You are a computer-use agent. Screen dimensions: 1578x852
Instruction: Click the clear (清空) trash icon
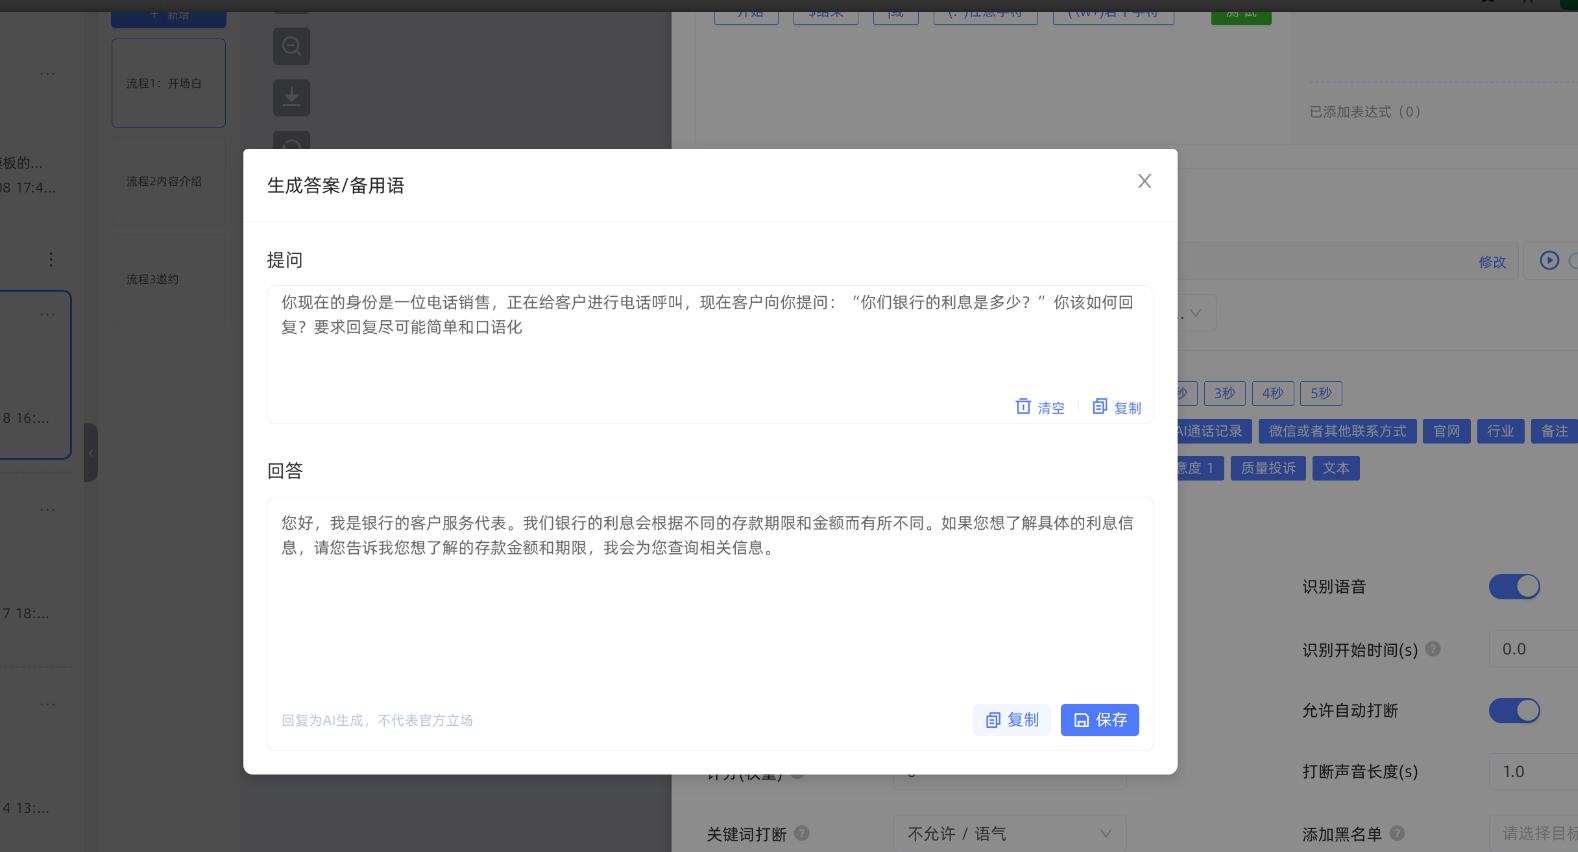(1023, 406)
